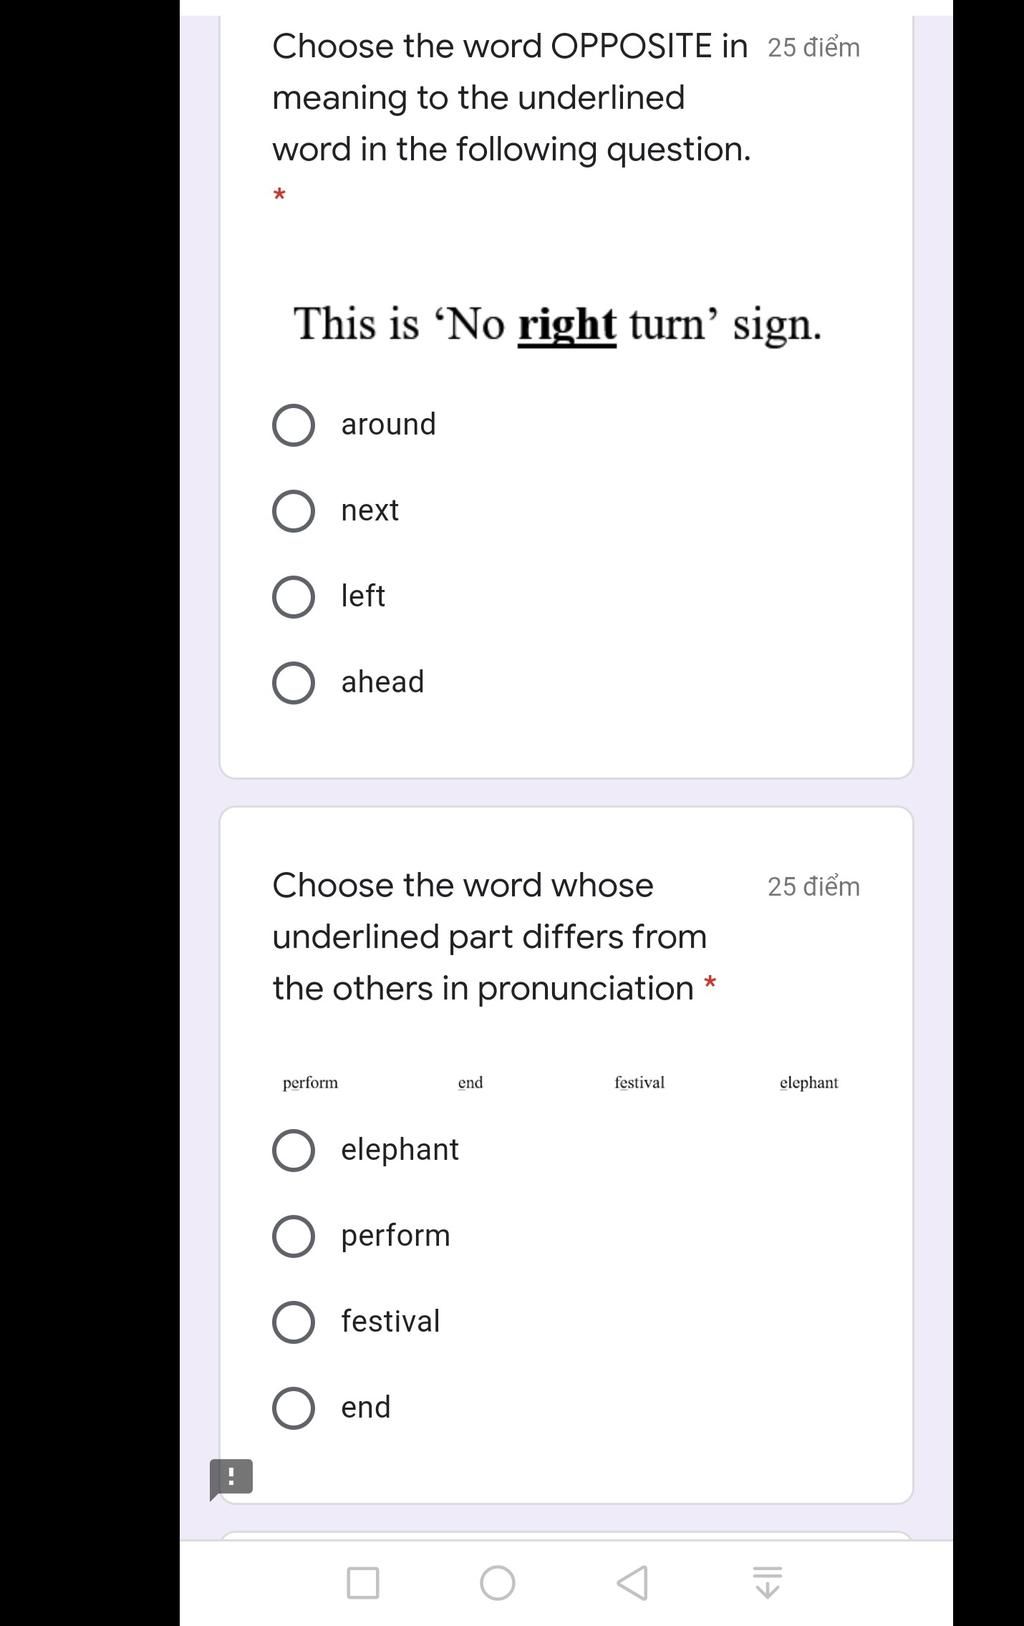
Task: Choose the 'perform' radio option
Action: pos(293,1236)
